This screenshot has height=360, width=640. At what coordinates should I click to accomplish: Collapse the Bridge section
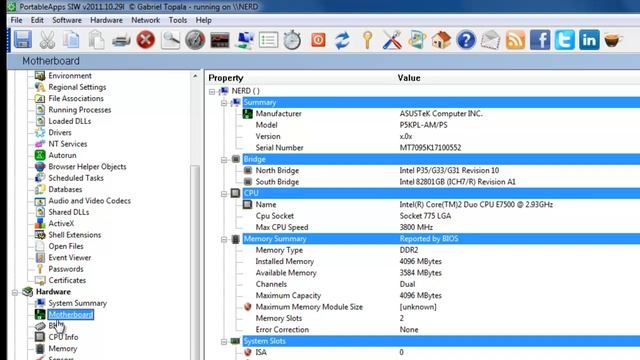[x=224, y=160]
